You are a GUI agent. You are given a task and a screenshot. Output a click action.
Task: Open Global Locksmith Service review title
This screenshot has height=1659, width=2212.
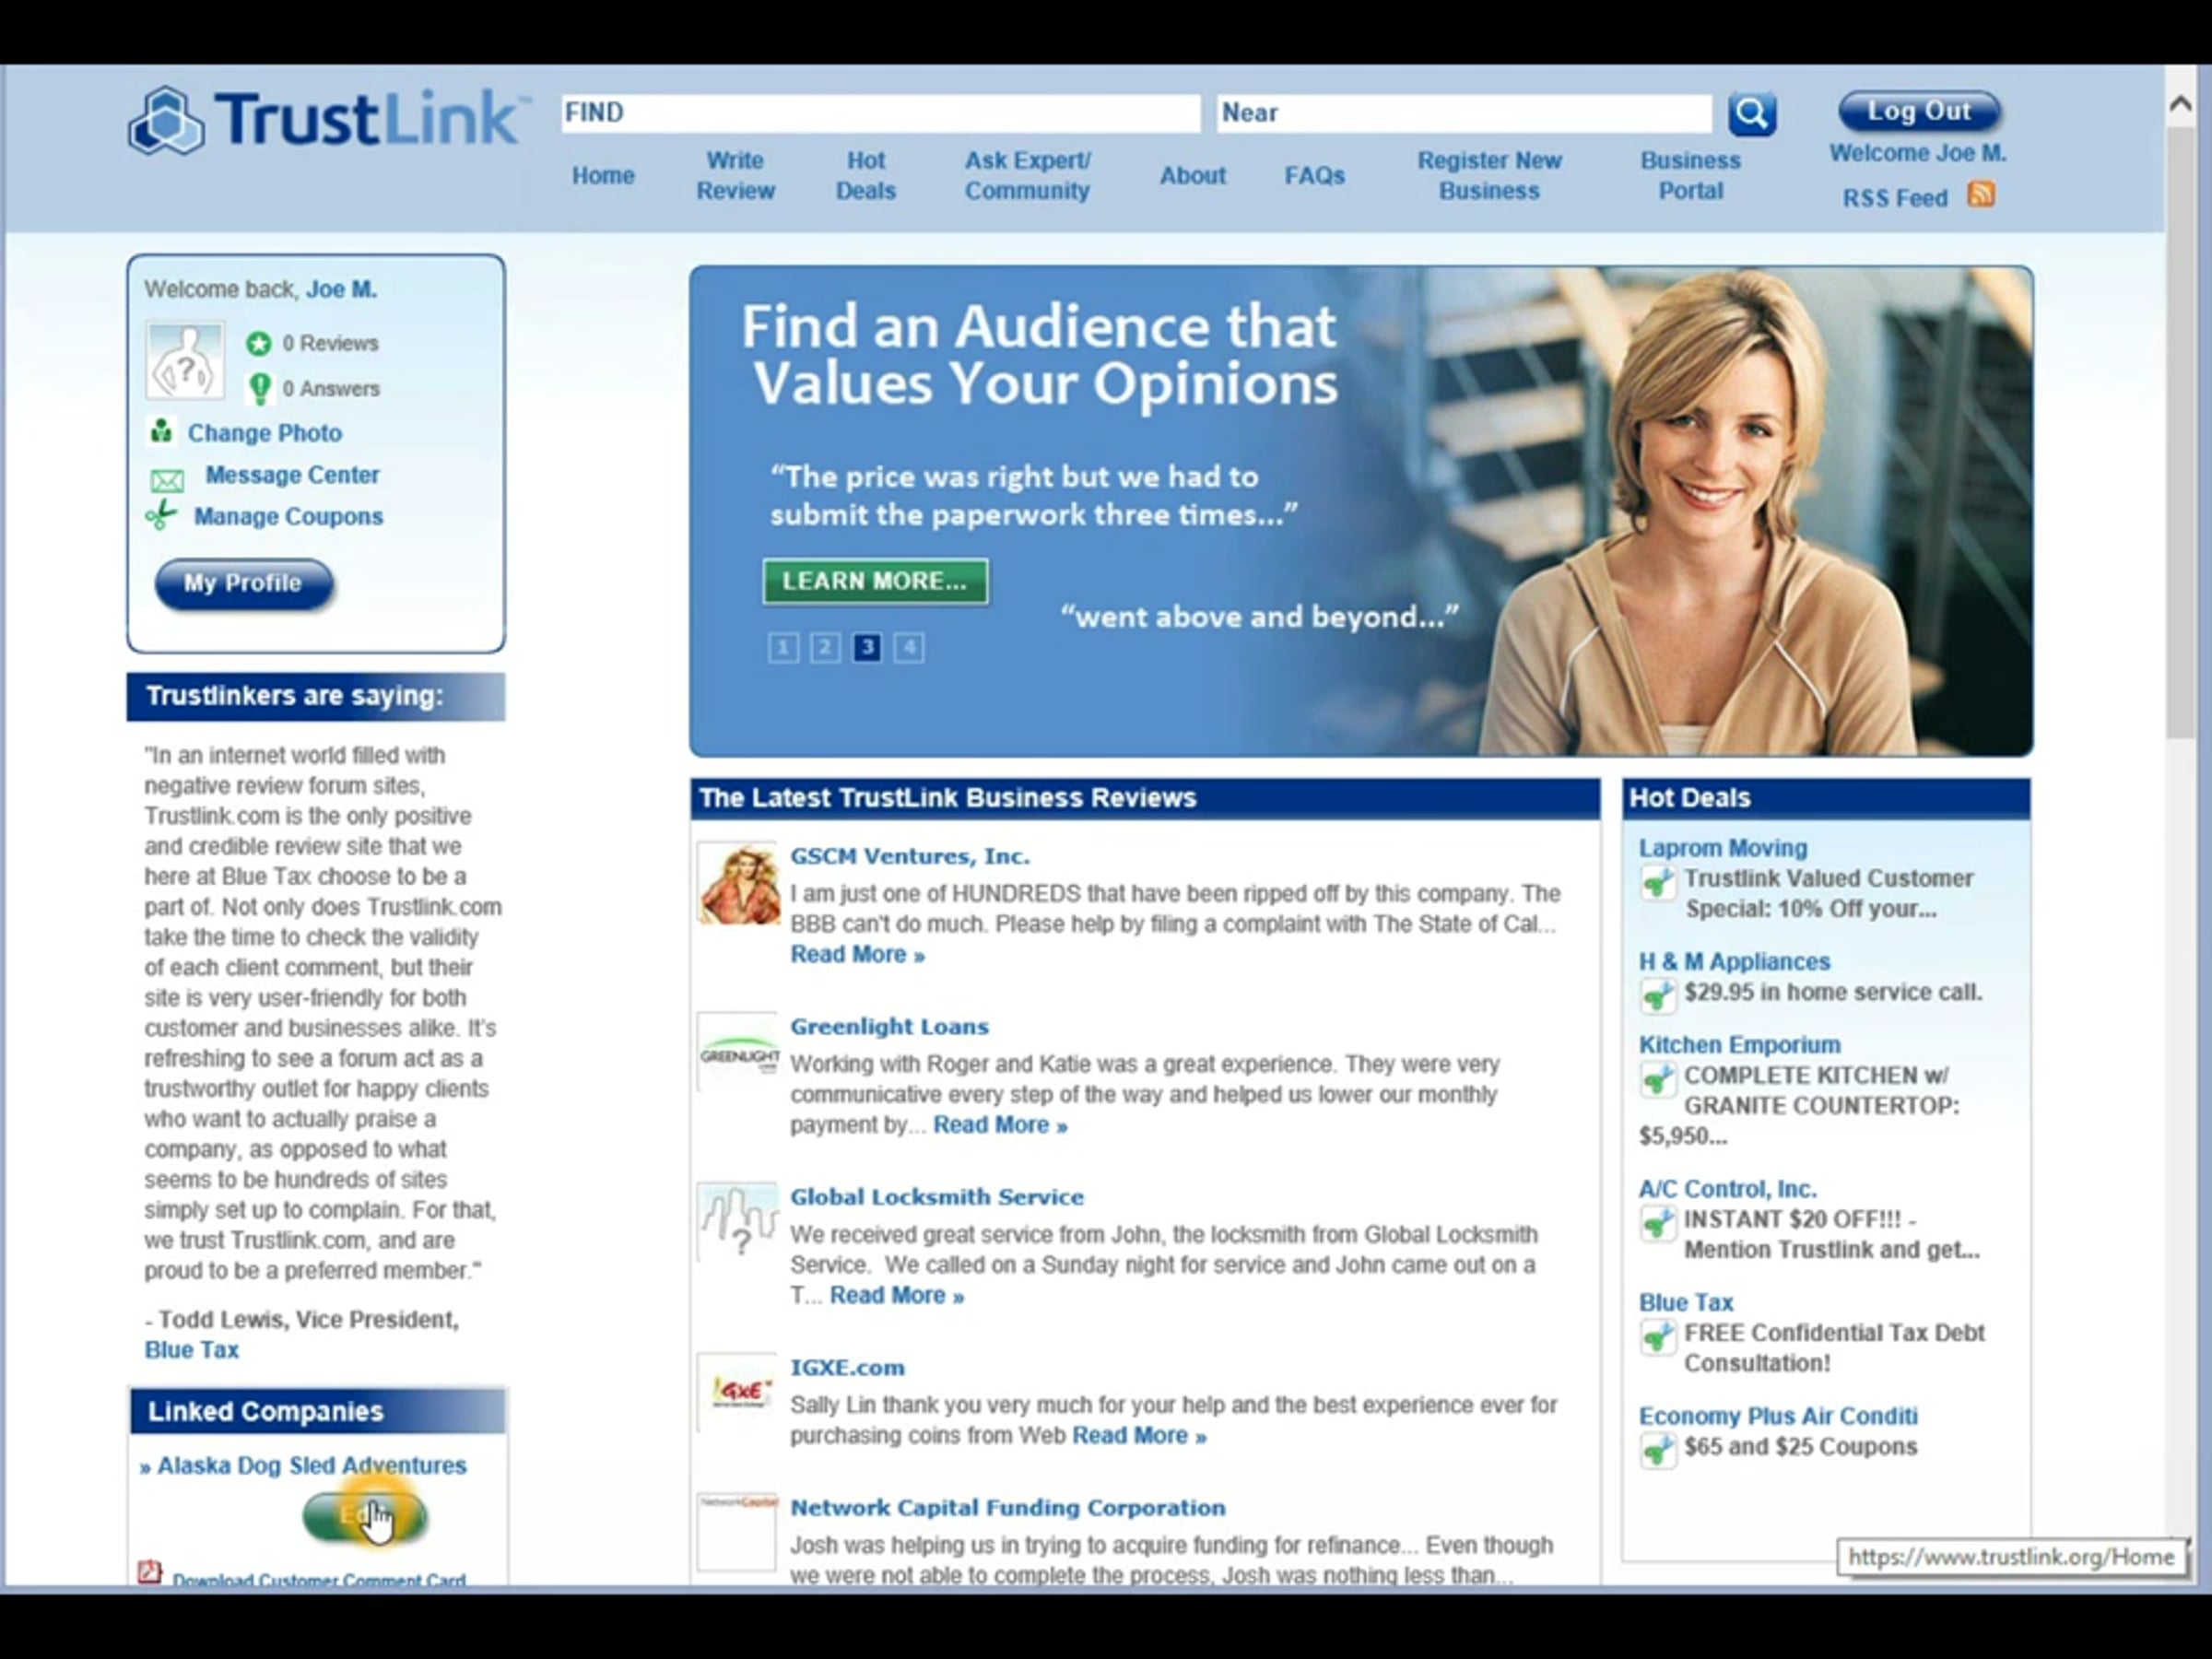(x=937, y=1197)
